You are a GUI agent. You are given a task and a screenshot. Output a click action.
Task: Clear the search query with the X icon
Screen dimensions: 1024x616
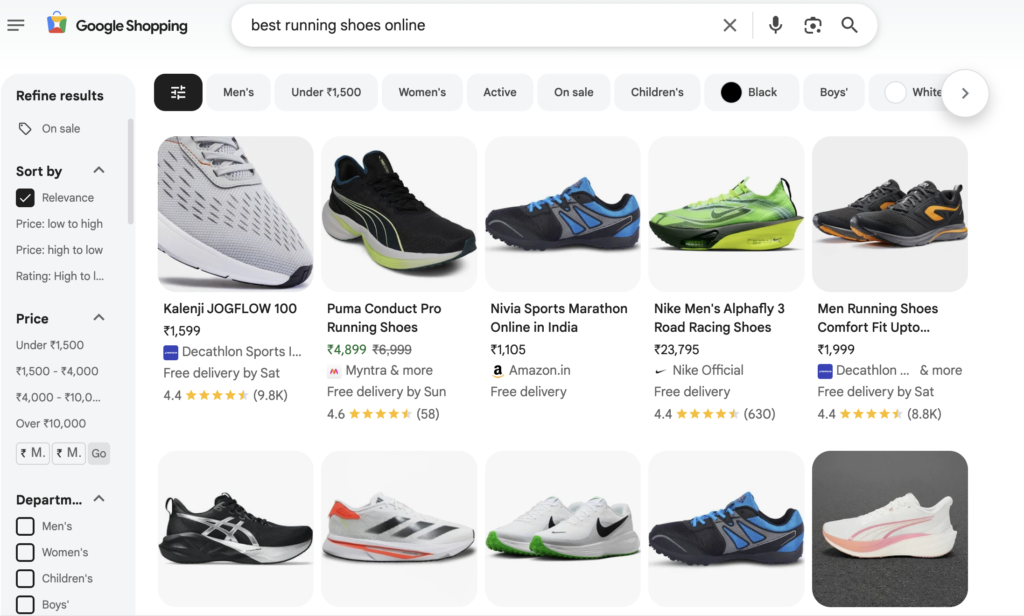(729, 25)
